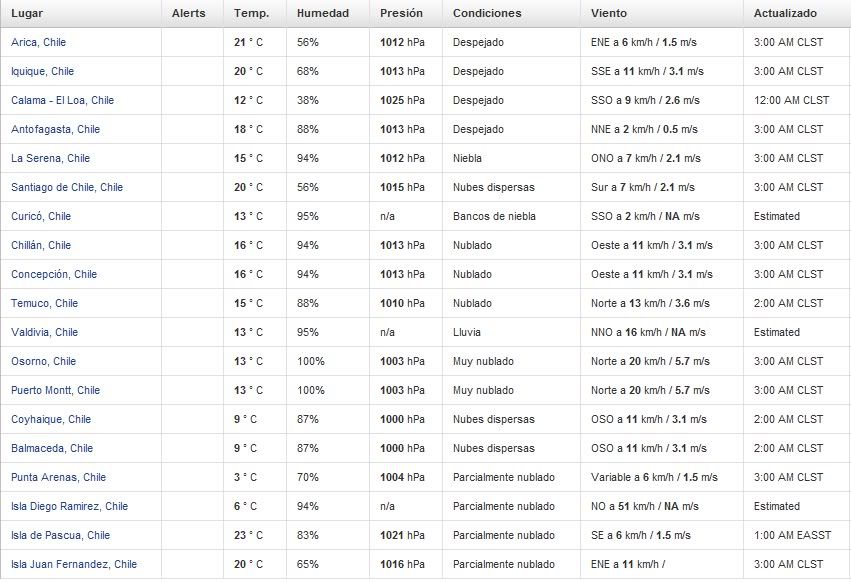851x582 pixels.
Task: Open the Valdivia, Chile link
Action: coord(44,333)
